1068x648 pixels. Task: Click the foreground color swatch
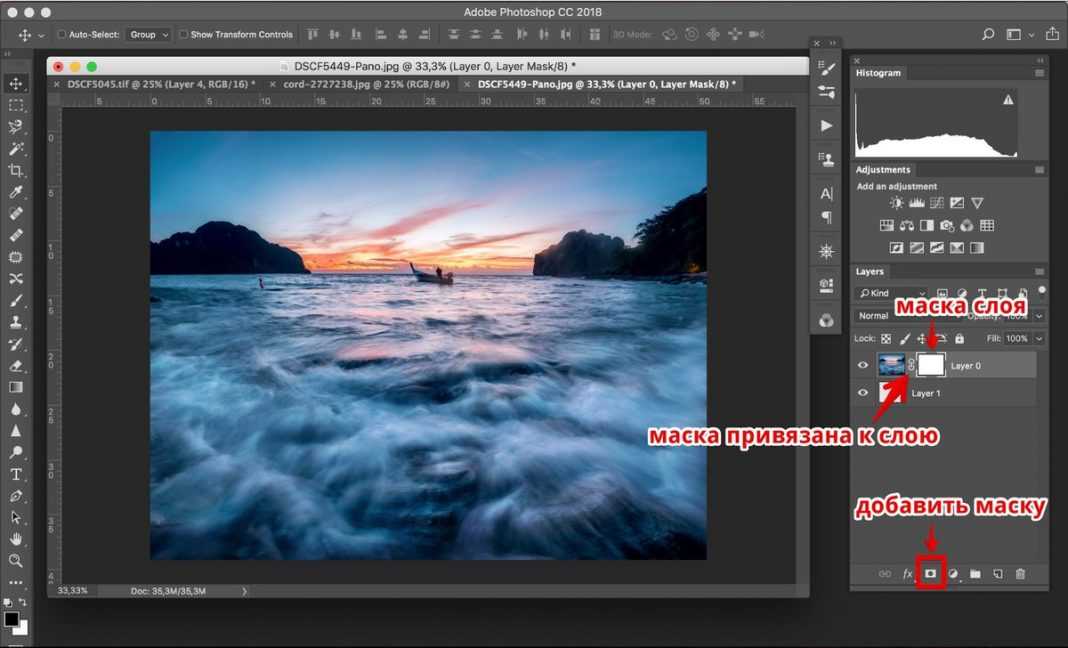(12, 619)
